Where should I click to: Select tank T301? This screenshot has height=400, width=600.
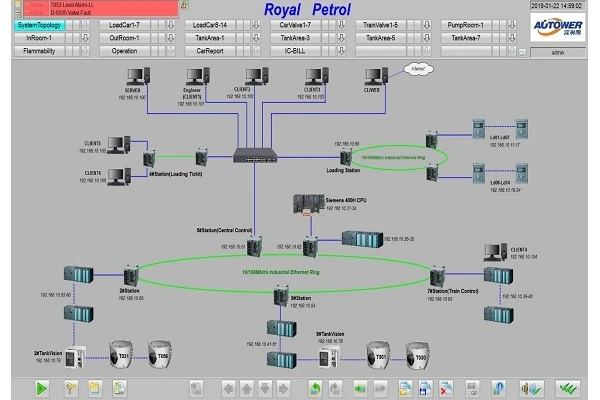[x=378, y=355]
